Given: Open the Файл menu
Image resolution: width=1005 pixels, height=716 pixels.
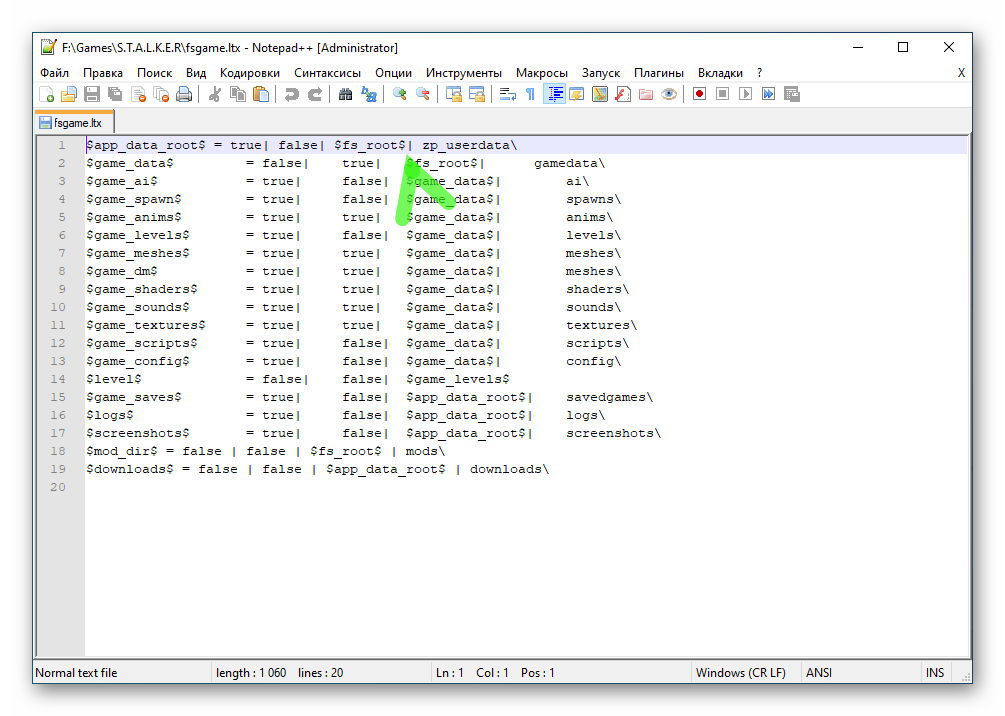Looking at the screenshot, I should (55, 73).
